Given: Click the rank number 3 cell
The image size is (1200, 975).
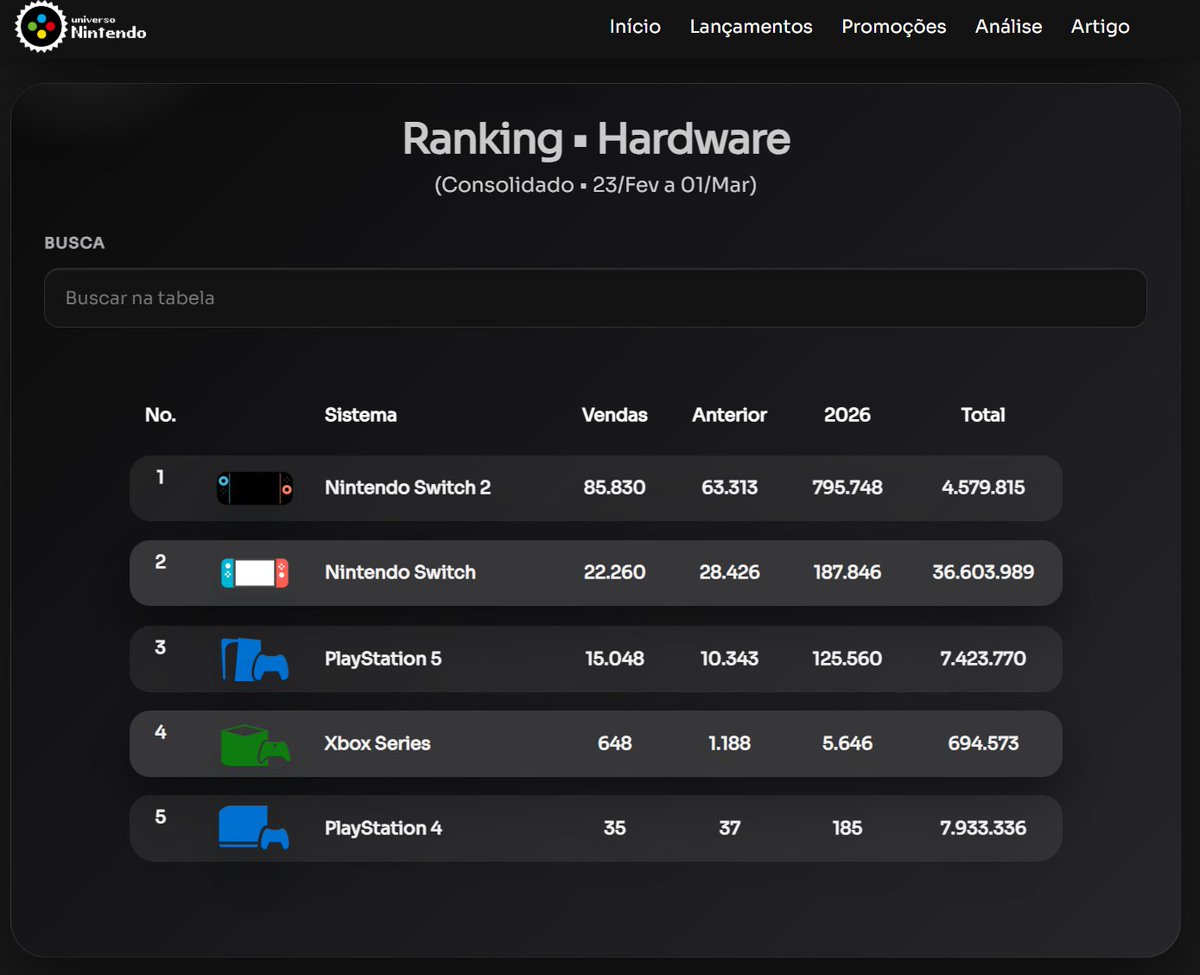Looking at the screenshot, I should click(160, 647).
